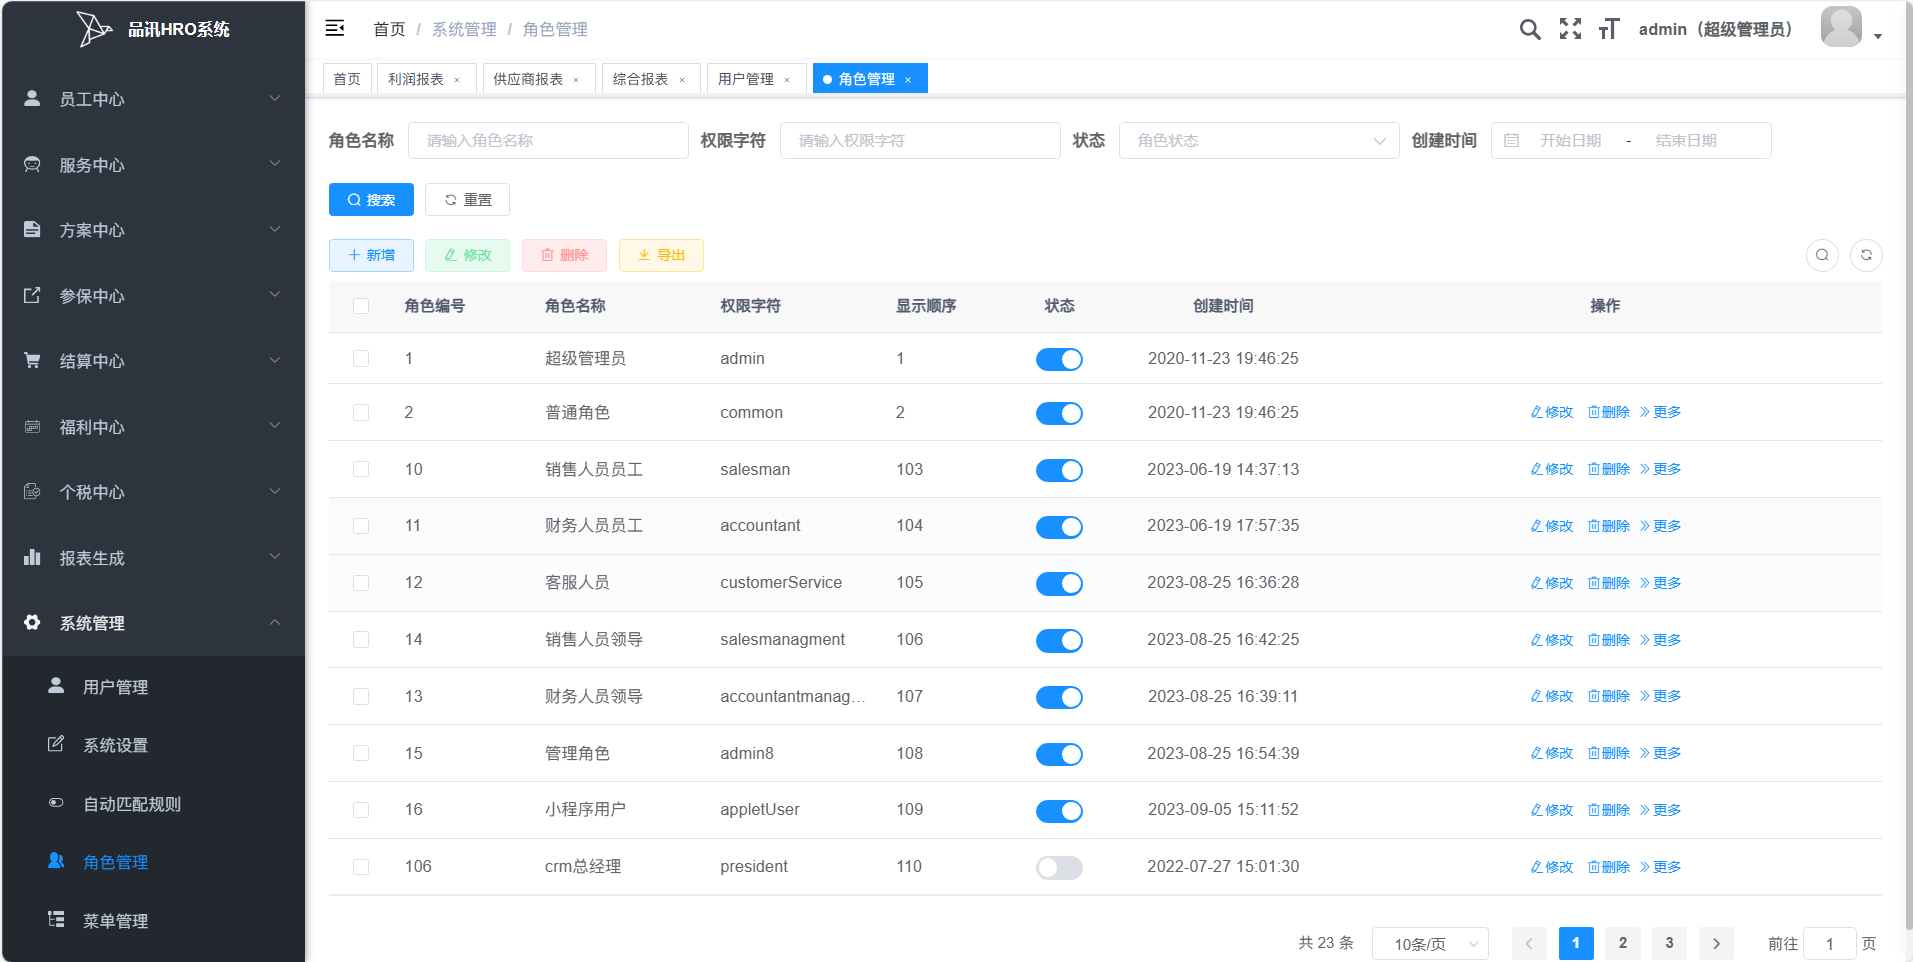Open 自动匹配规则 in the sidebar
Screen dimensions: 1913x962
(154, 804)
